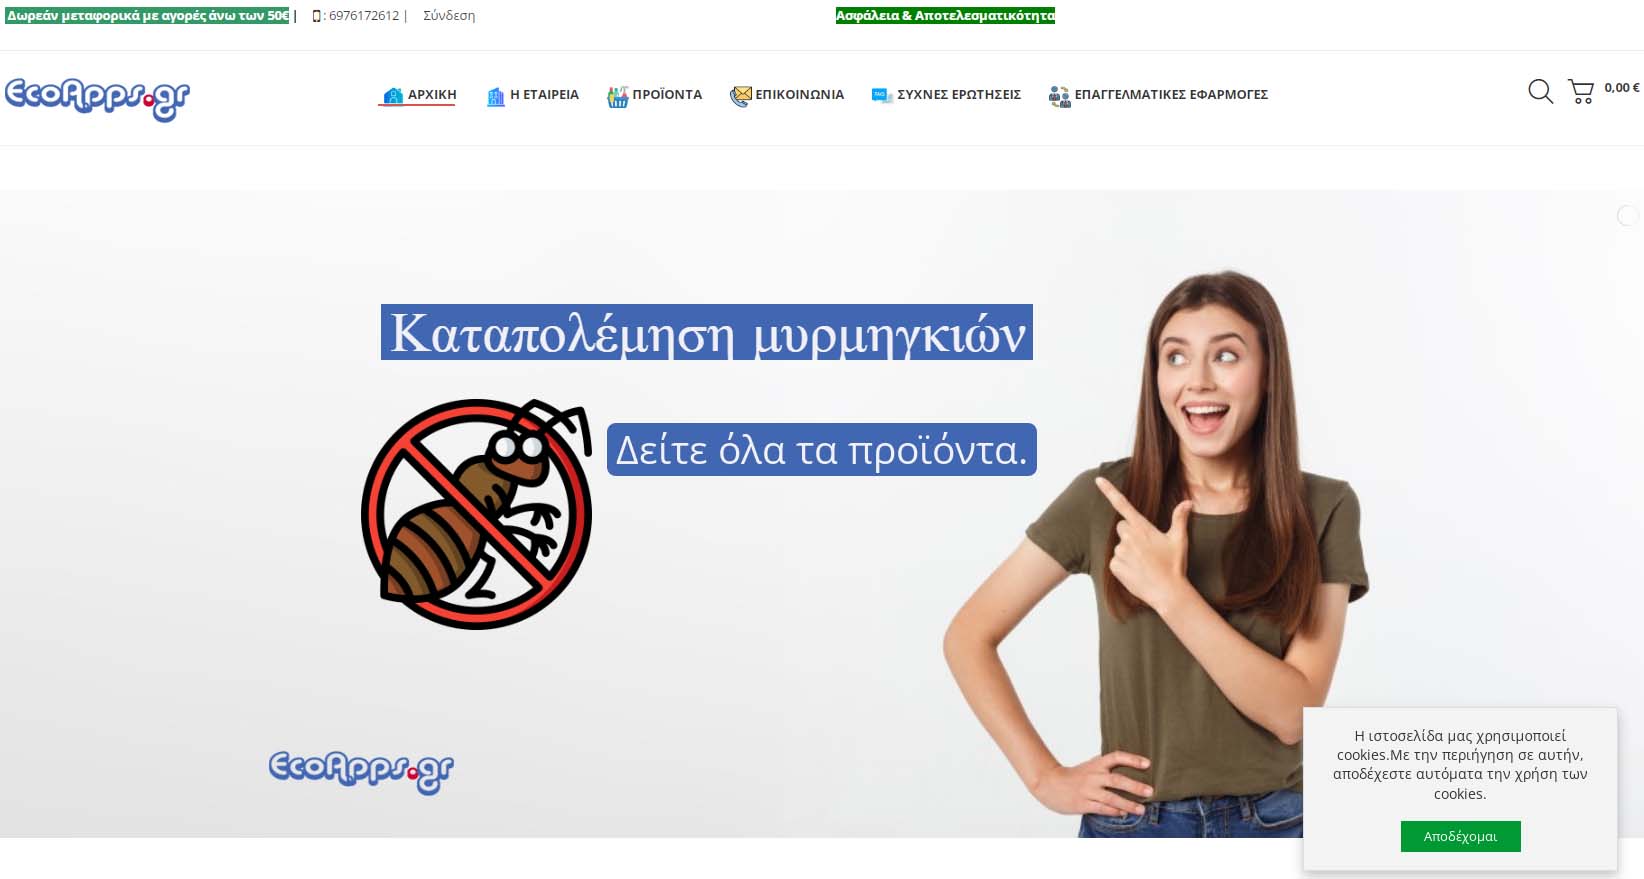Click the home icon beside ΑΡΧΙΚΗ
Viewport: 1644px width, 879px height.
(393, 96)
